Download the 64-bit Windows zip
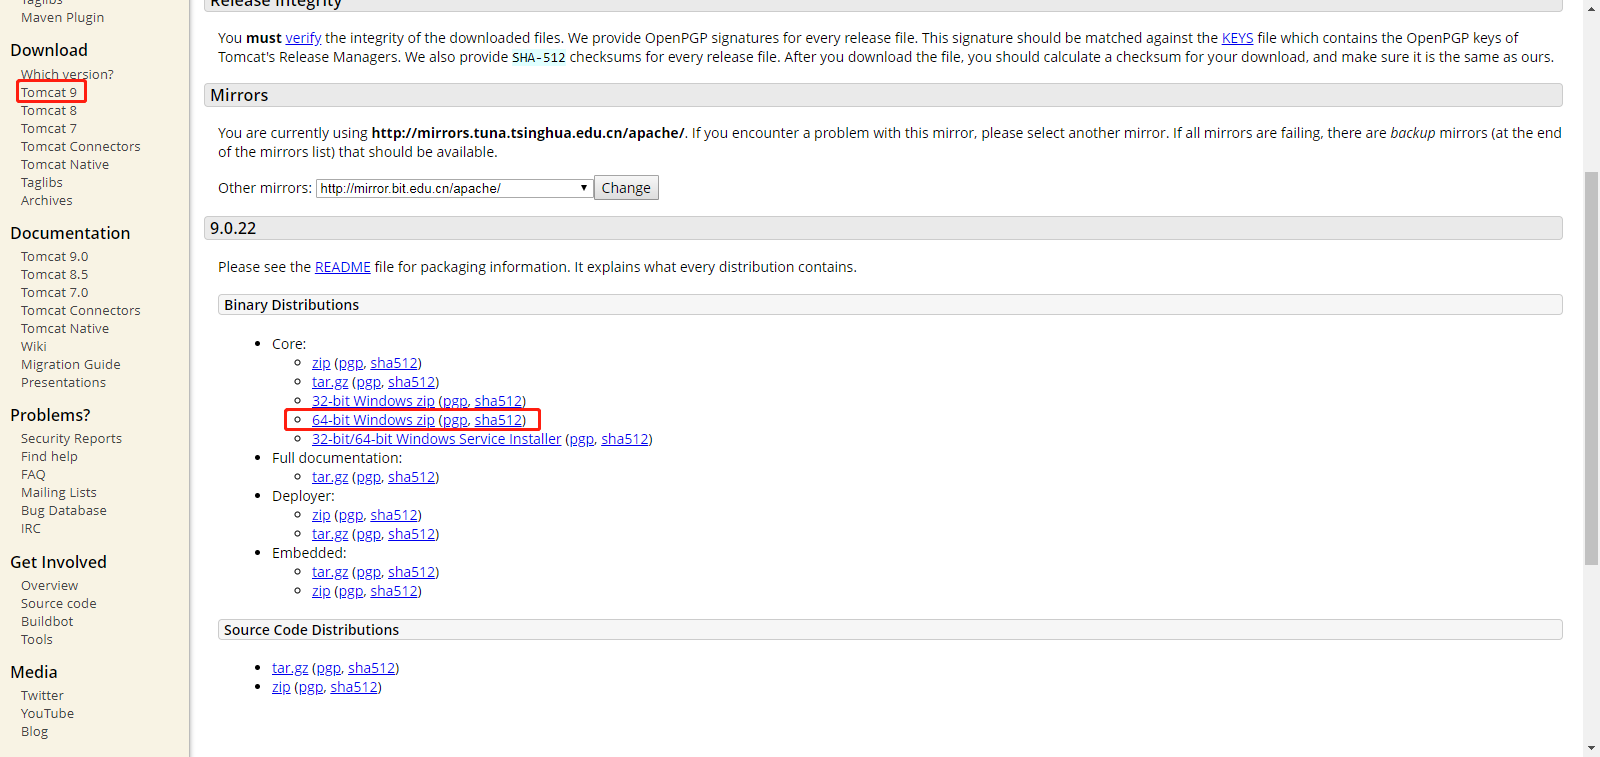The image size is (1600, 757). [373, 420]
